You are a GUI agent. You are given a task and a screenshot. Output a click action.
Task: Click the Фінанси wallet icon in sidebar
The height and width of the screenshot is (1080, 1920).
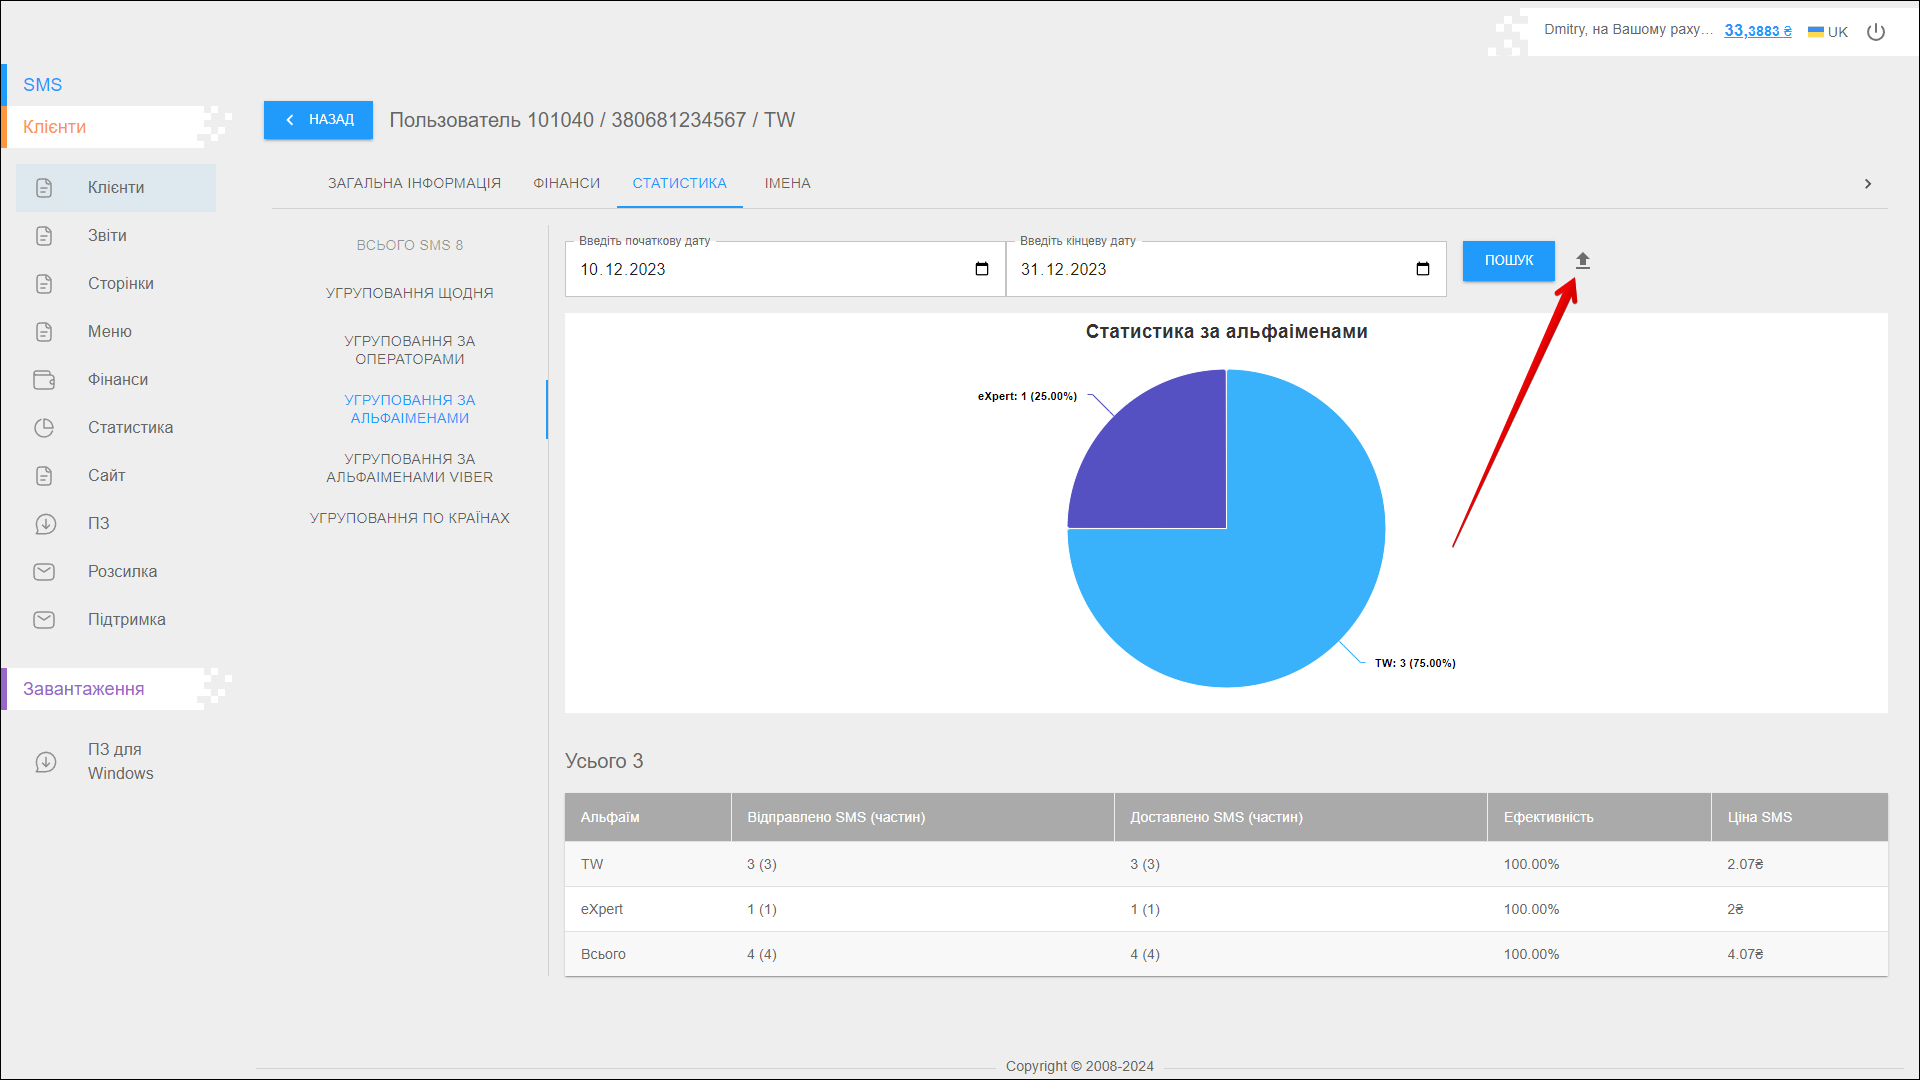coord(44,380)
